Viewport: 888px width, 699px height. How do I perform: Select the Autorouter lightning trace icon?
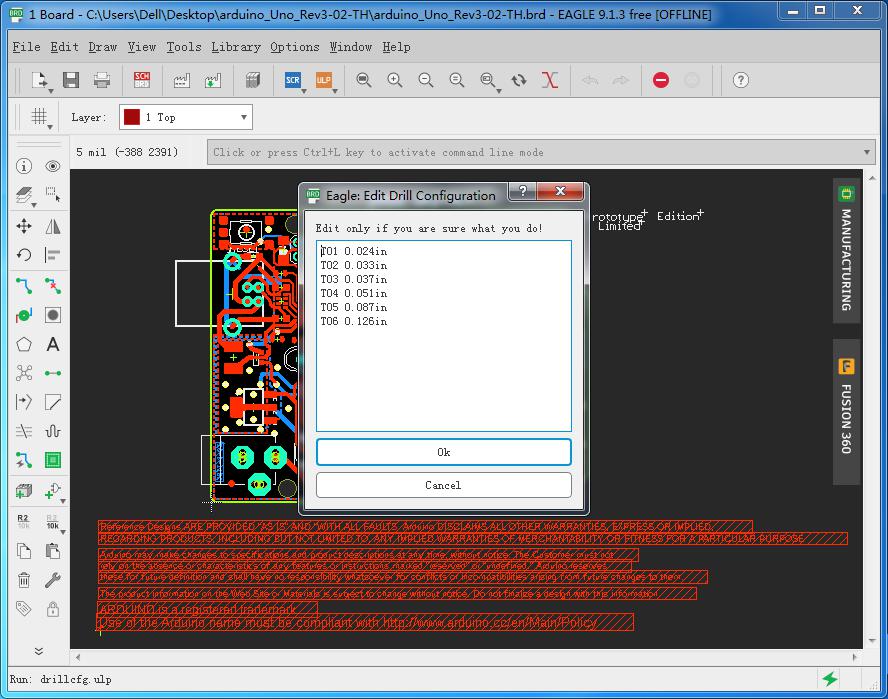24,460
